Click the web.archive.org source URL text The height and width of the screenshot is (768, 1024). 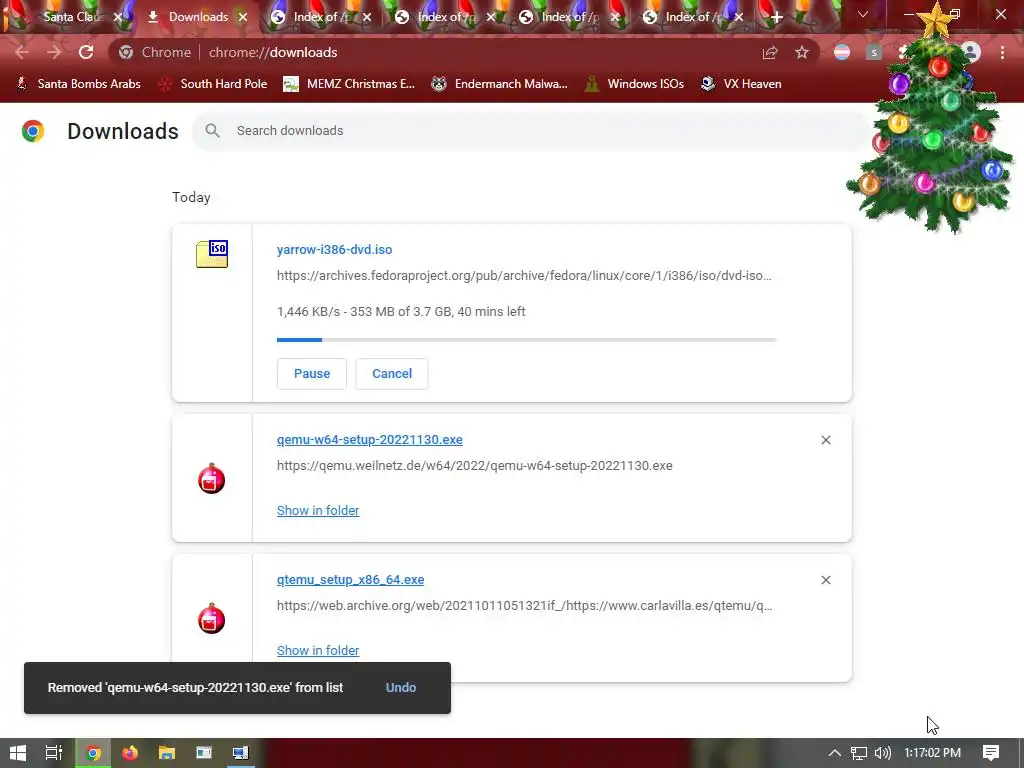point(524,605)
